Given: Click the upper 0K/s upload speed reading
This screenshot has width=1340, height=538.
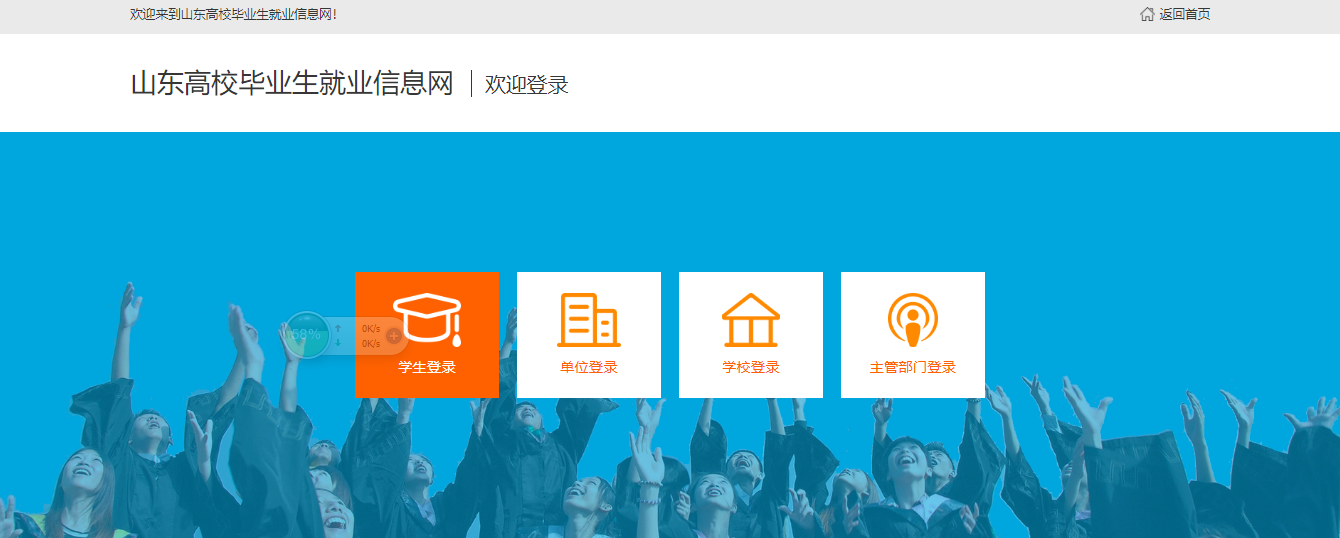Looking at the screenshot, I should pyautogui.click(x=371, y=328).
